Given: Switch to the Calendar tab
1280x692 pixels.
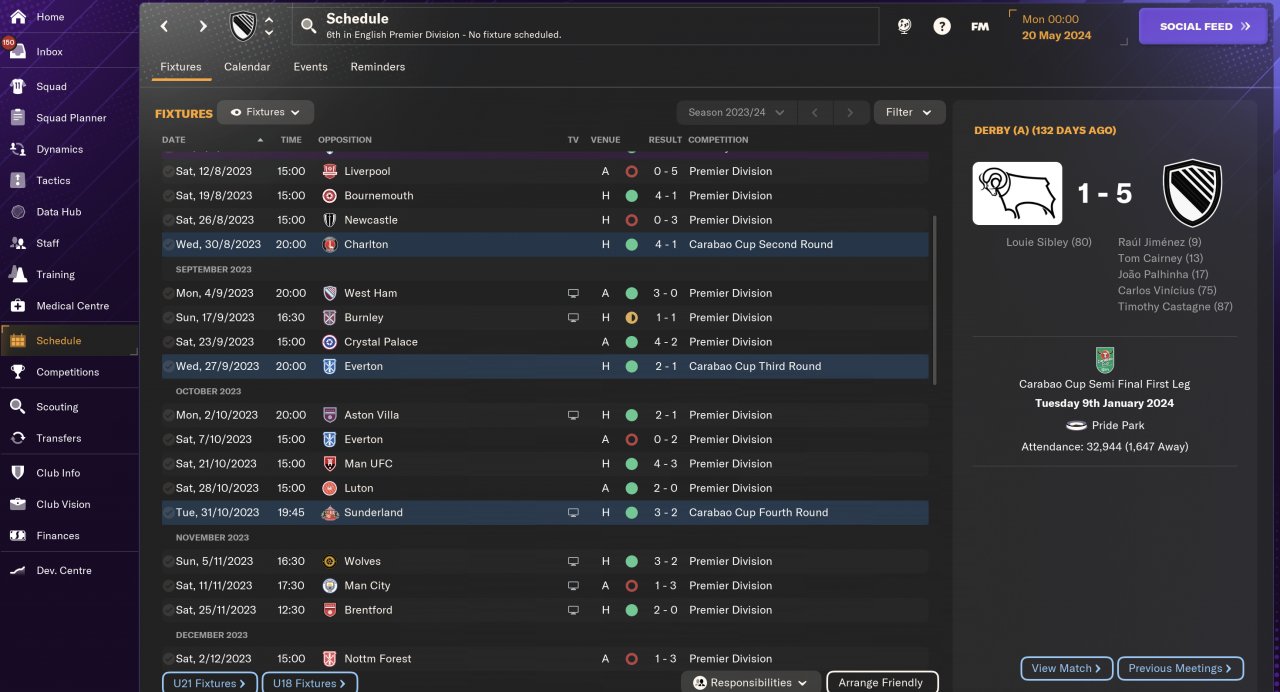Looking at the screenshot, I should click(247, 67).
